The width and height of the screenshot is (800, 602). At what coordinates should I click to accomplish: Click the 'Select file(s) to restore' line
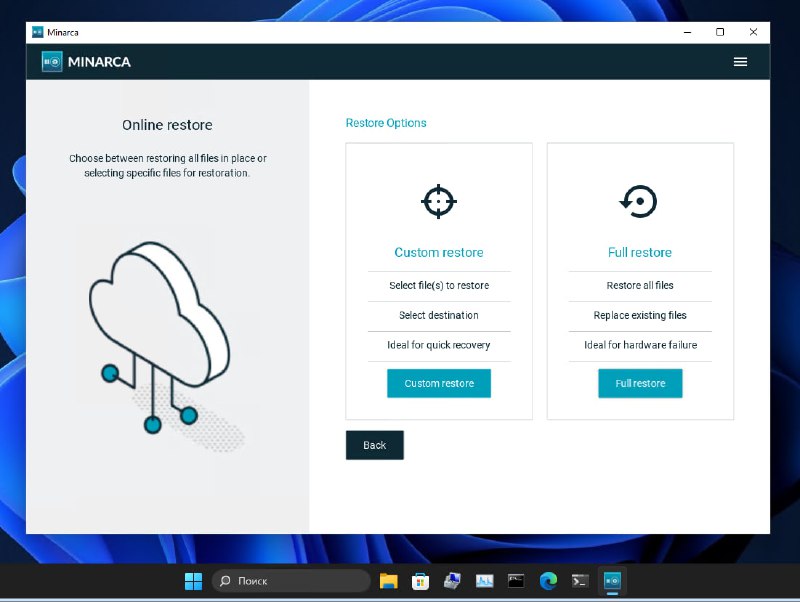tap(439, 285)
